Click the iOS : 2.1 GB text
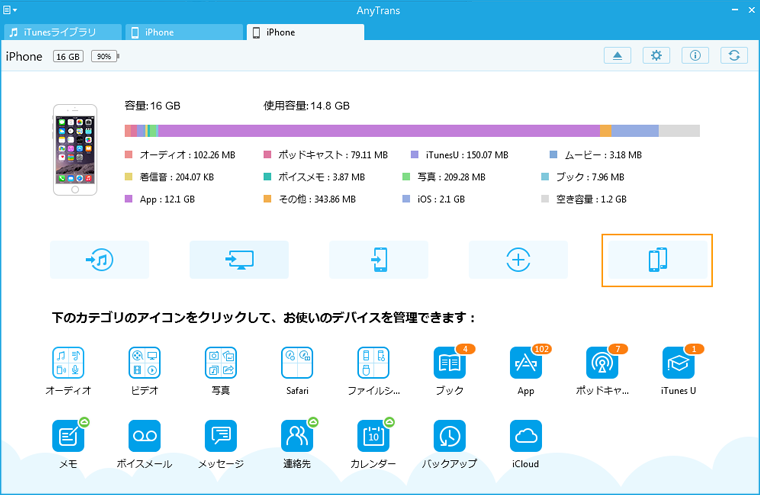The width and height of the screenshot is (760, 495). pyautogui.click(x=441, y=199)
